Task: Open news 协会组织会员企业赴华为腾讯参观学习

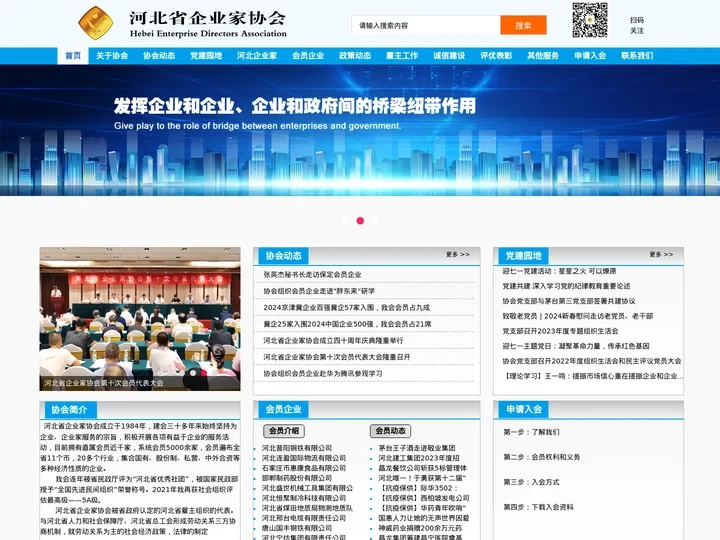Action: point(323,374)
